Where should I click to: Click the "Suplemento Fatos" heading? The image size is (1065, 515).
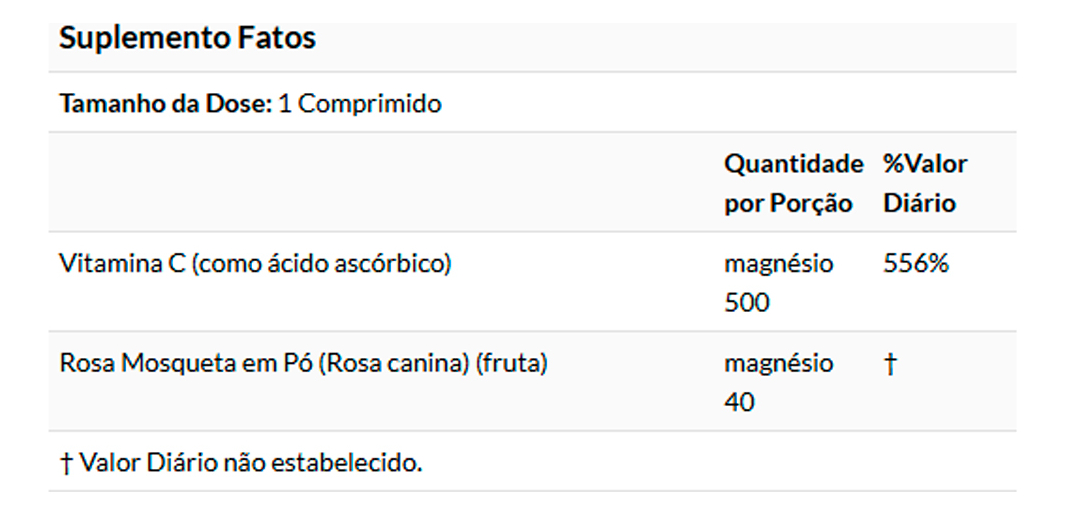point(187,39)
